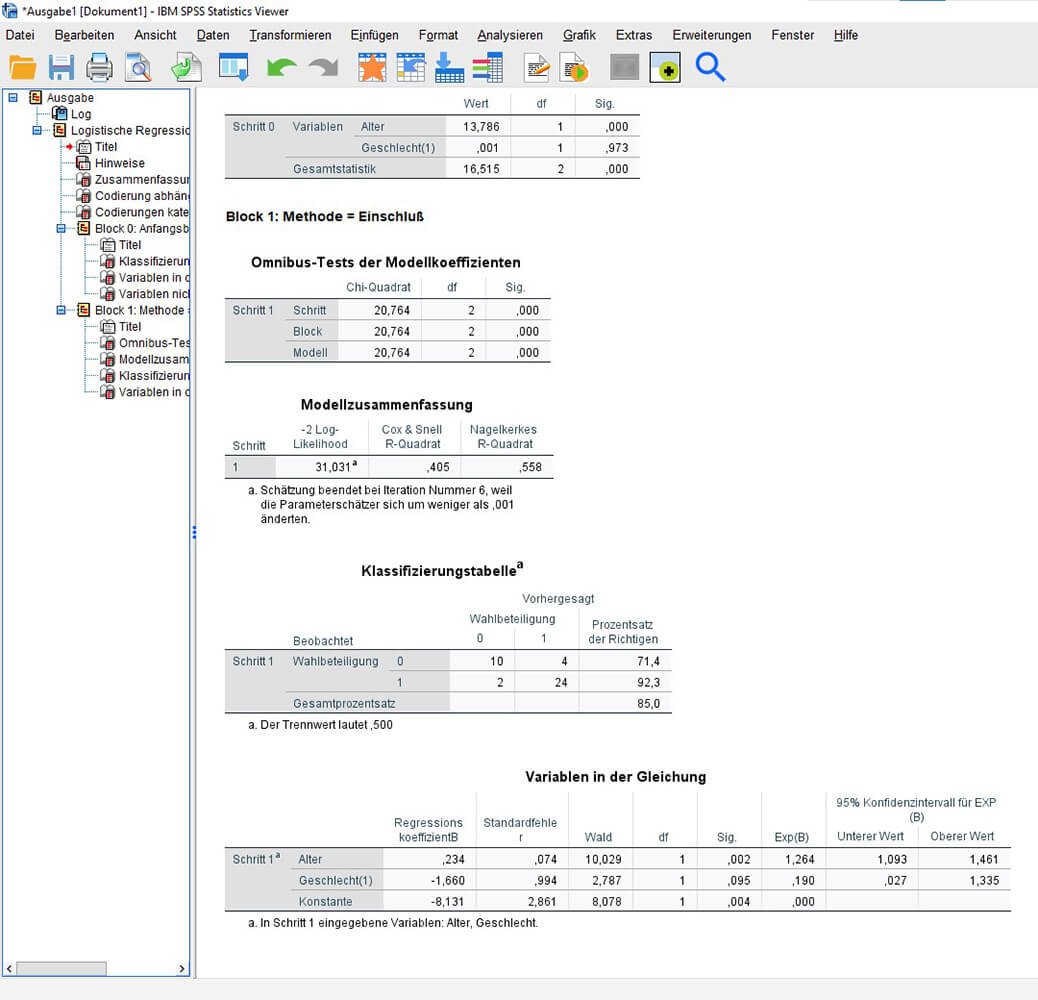Open the Grafik menu
The image size is (1038, 1000).
(x=579, y=34)
